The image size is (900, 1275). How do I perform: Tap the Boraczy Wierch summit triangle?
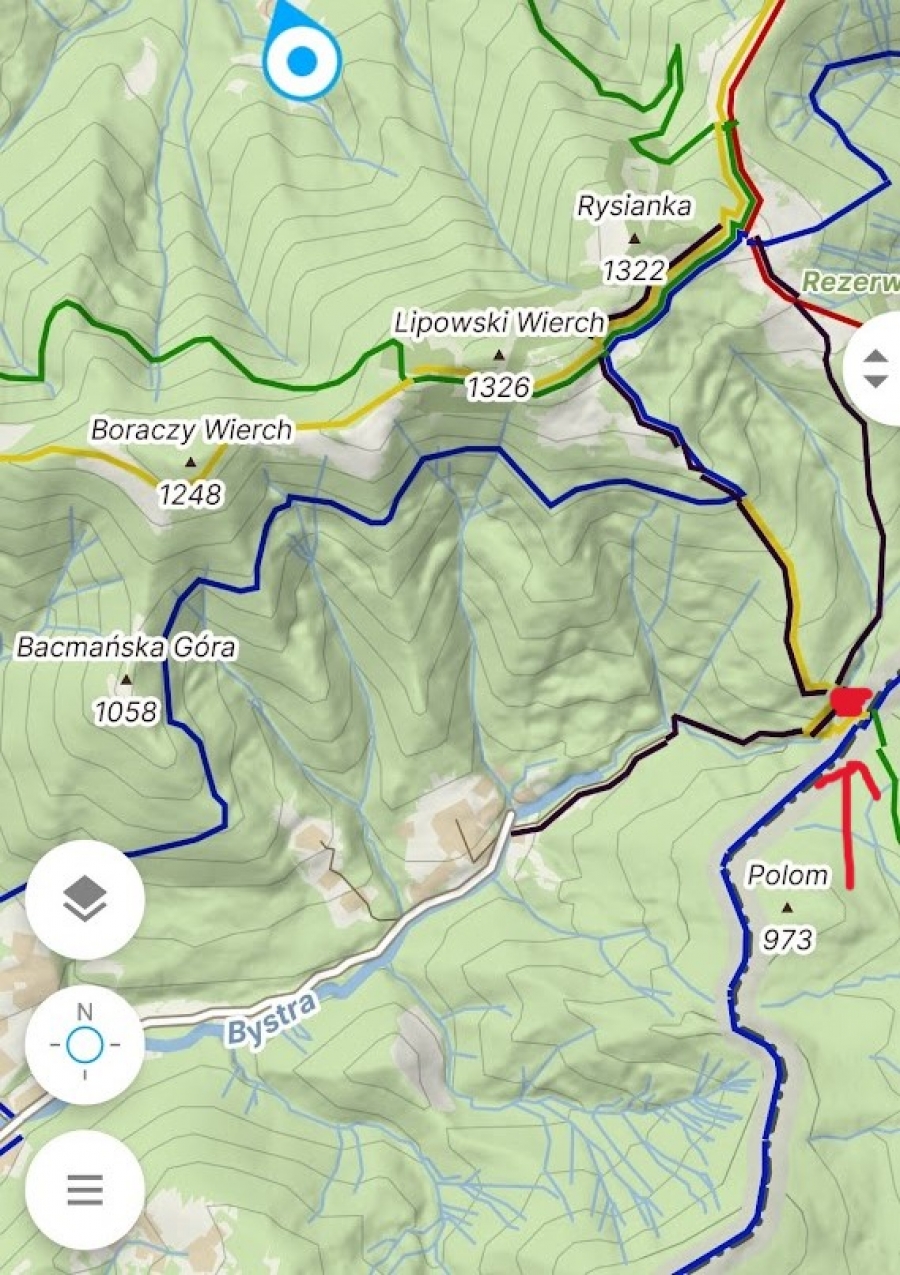[x=191, y=462]
